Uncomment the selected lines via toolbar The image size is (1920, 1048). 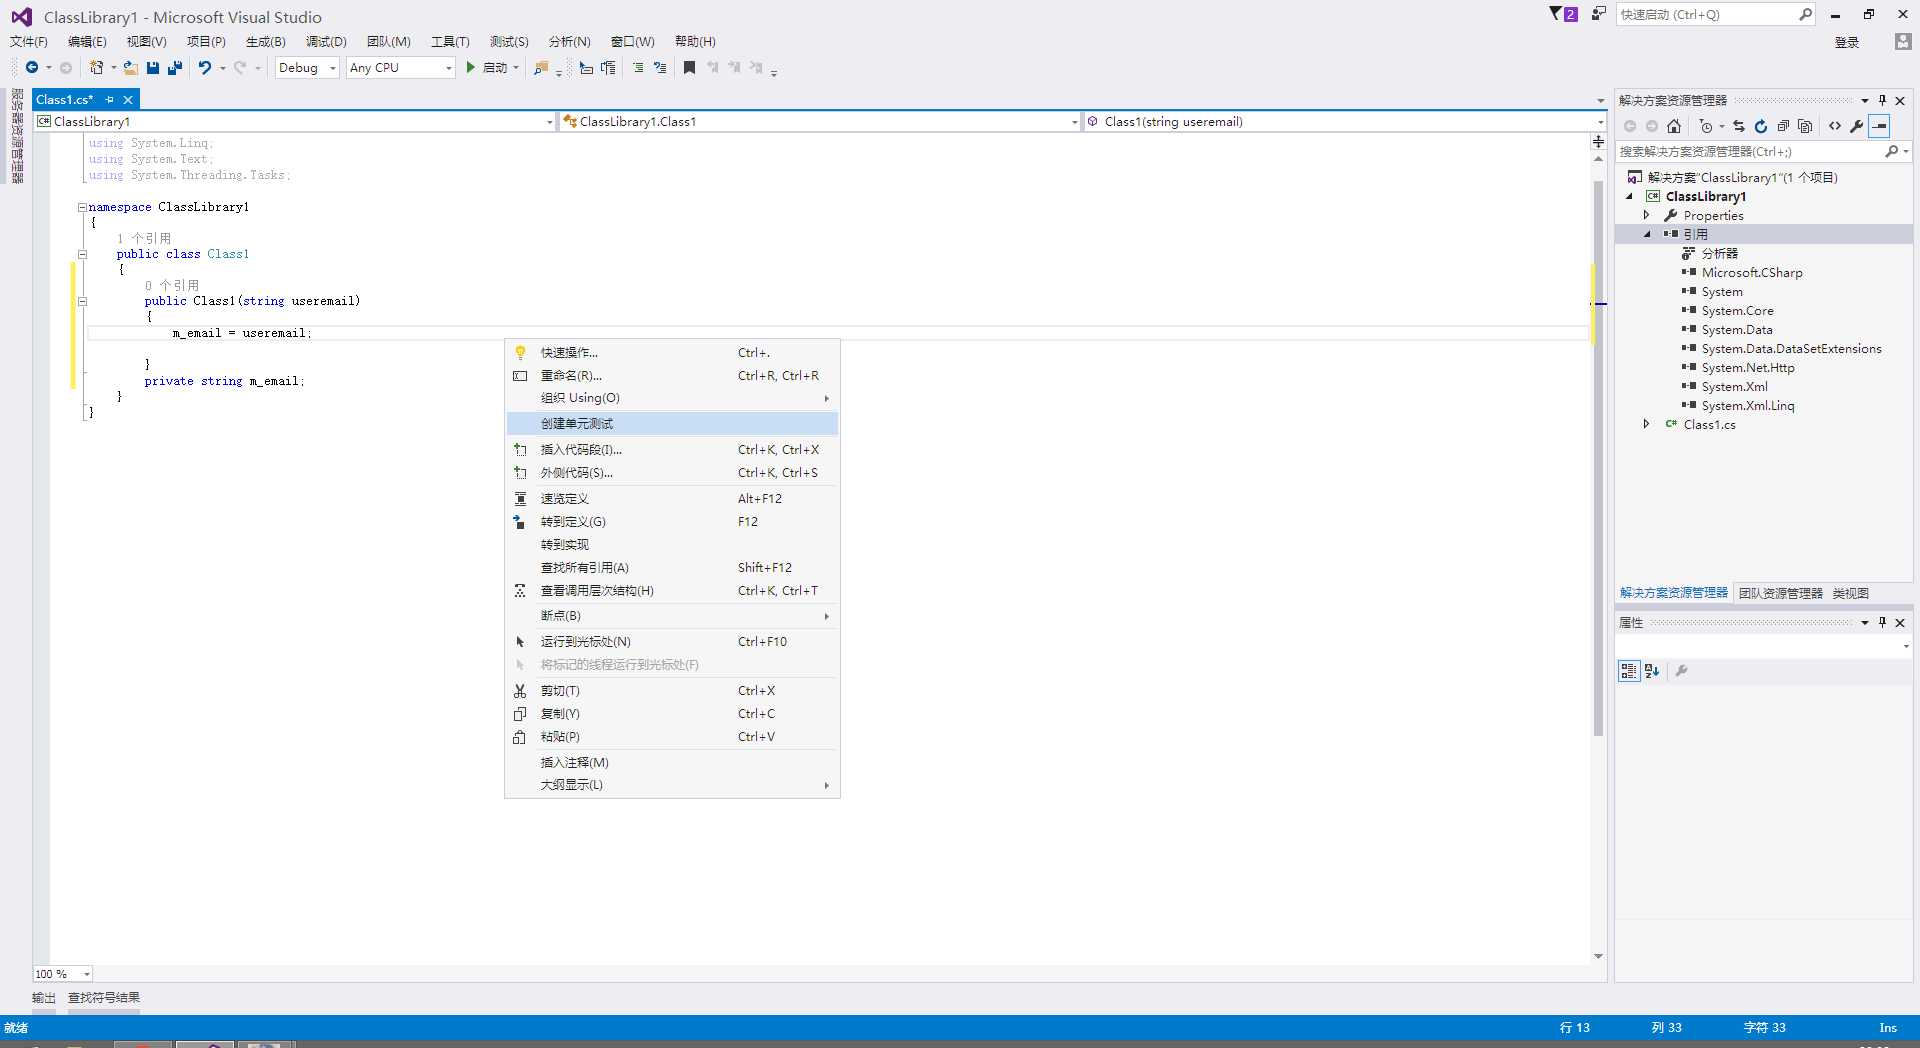point(660,68)
